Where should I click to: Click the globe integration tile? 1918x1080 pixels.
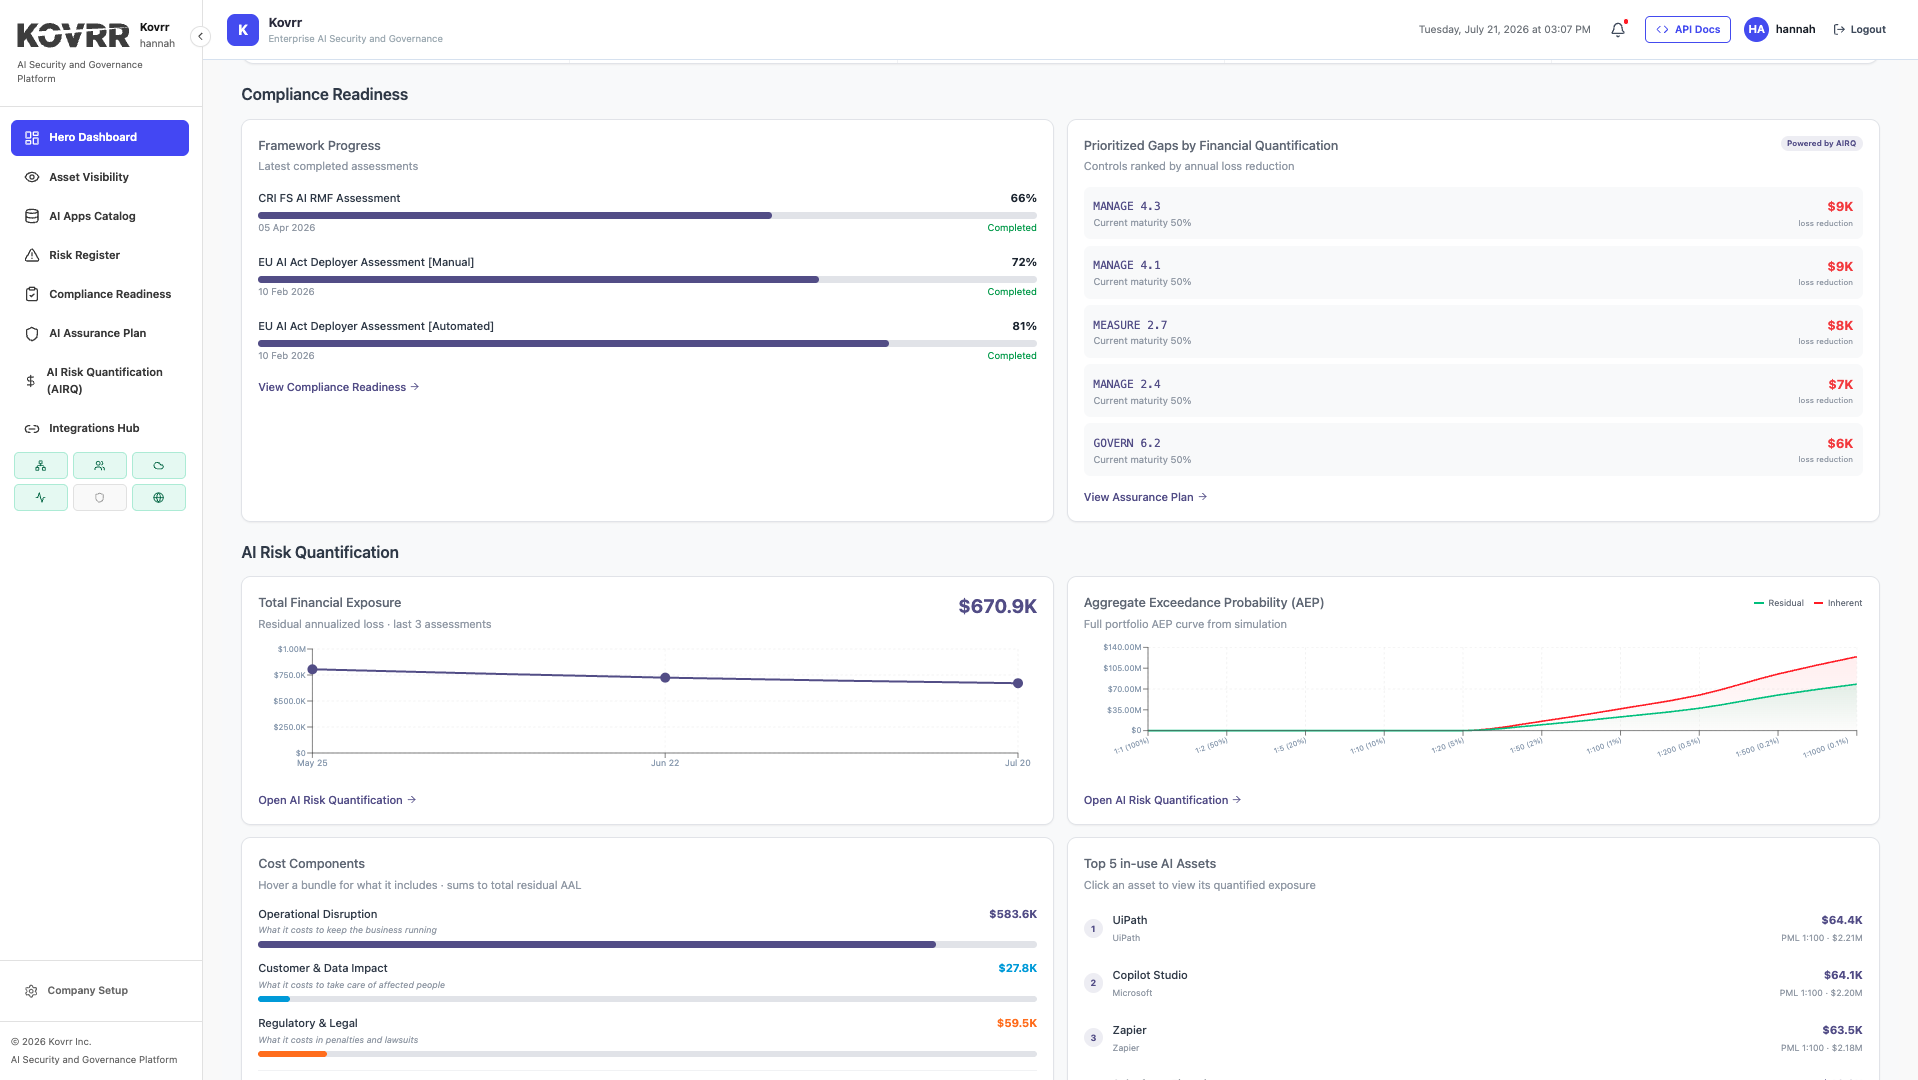[159, 498]
